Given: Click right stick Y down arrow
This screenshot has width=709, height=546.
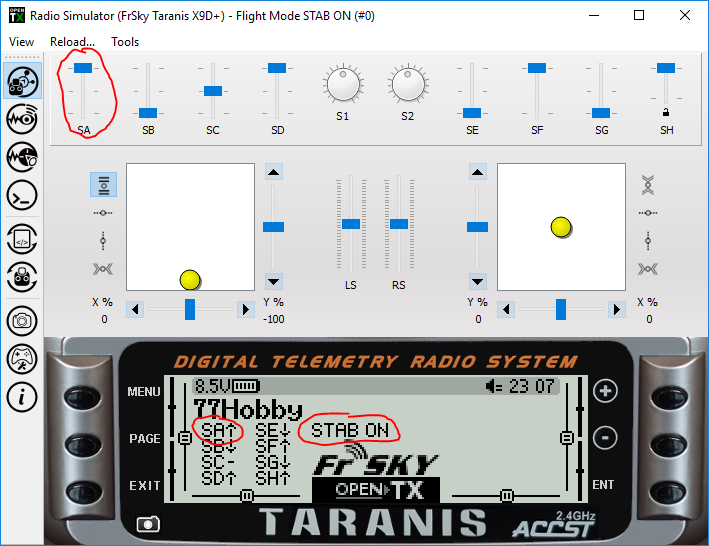Looking at the screenshot, I should click(478, 282).
